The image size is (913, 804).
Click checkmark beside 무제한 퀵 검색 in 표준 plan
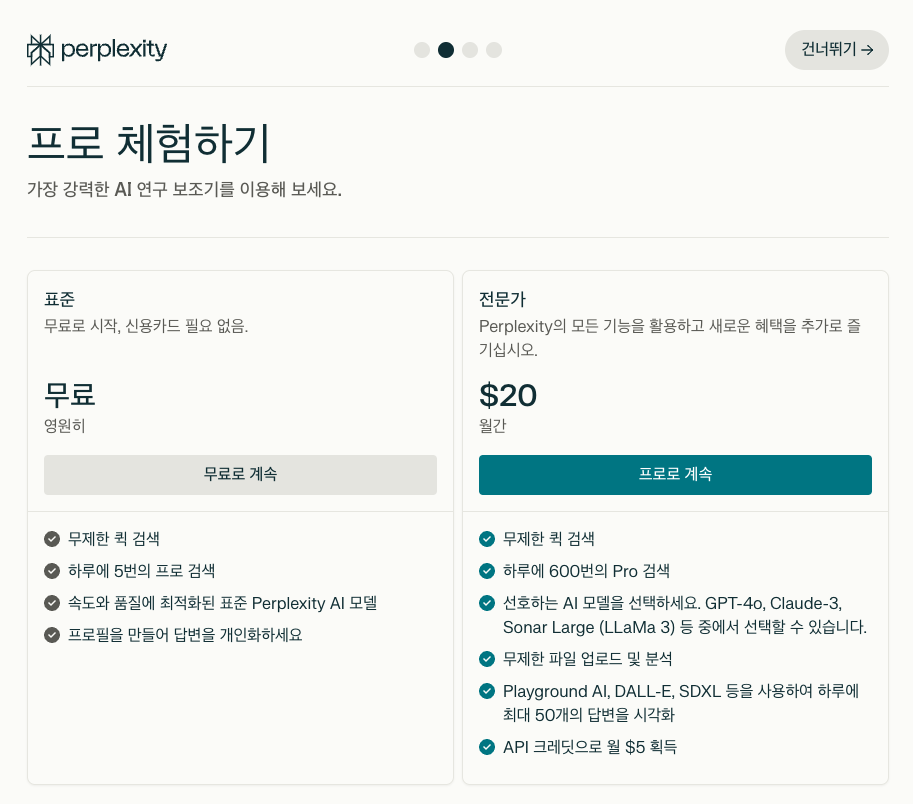(x=51, y=538)
